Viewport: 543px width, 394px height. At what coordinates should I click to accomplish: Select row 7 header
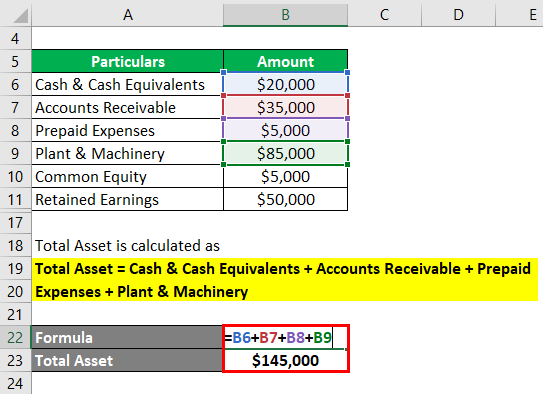[15, 107]
